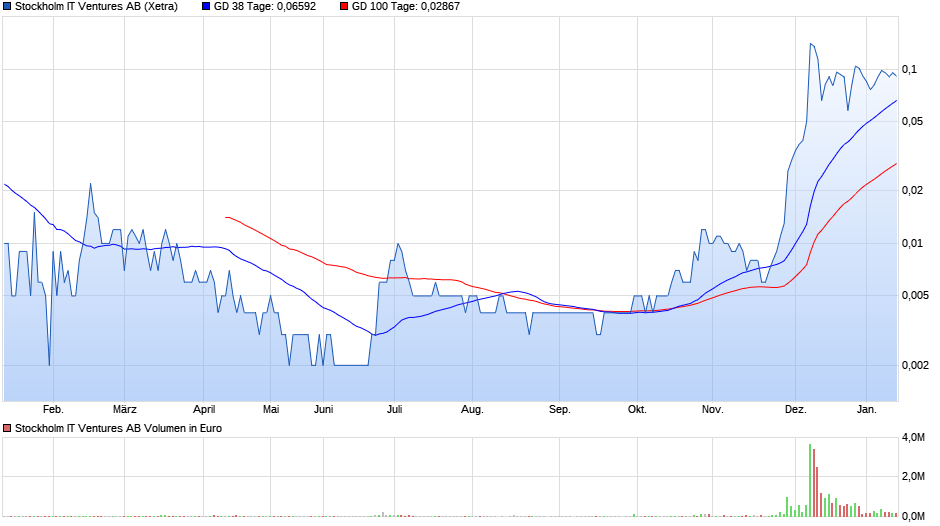This screenshot has height=526, width=940.
Task: Click the 'Okt.' month axis label
Action: coord(637,410)
